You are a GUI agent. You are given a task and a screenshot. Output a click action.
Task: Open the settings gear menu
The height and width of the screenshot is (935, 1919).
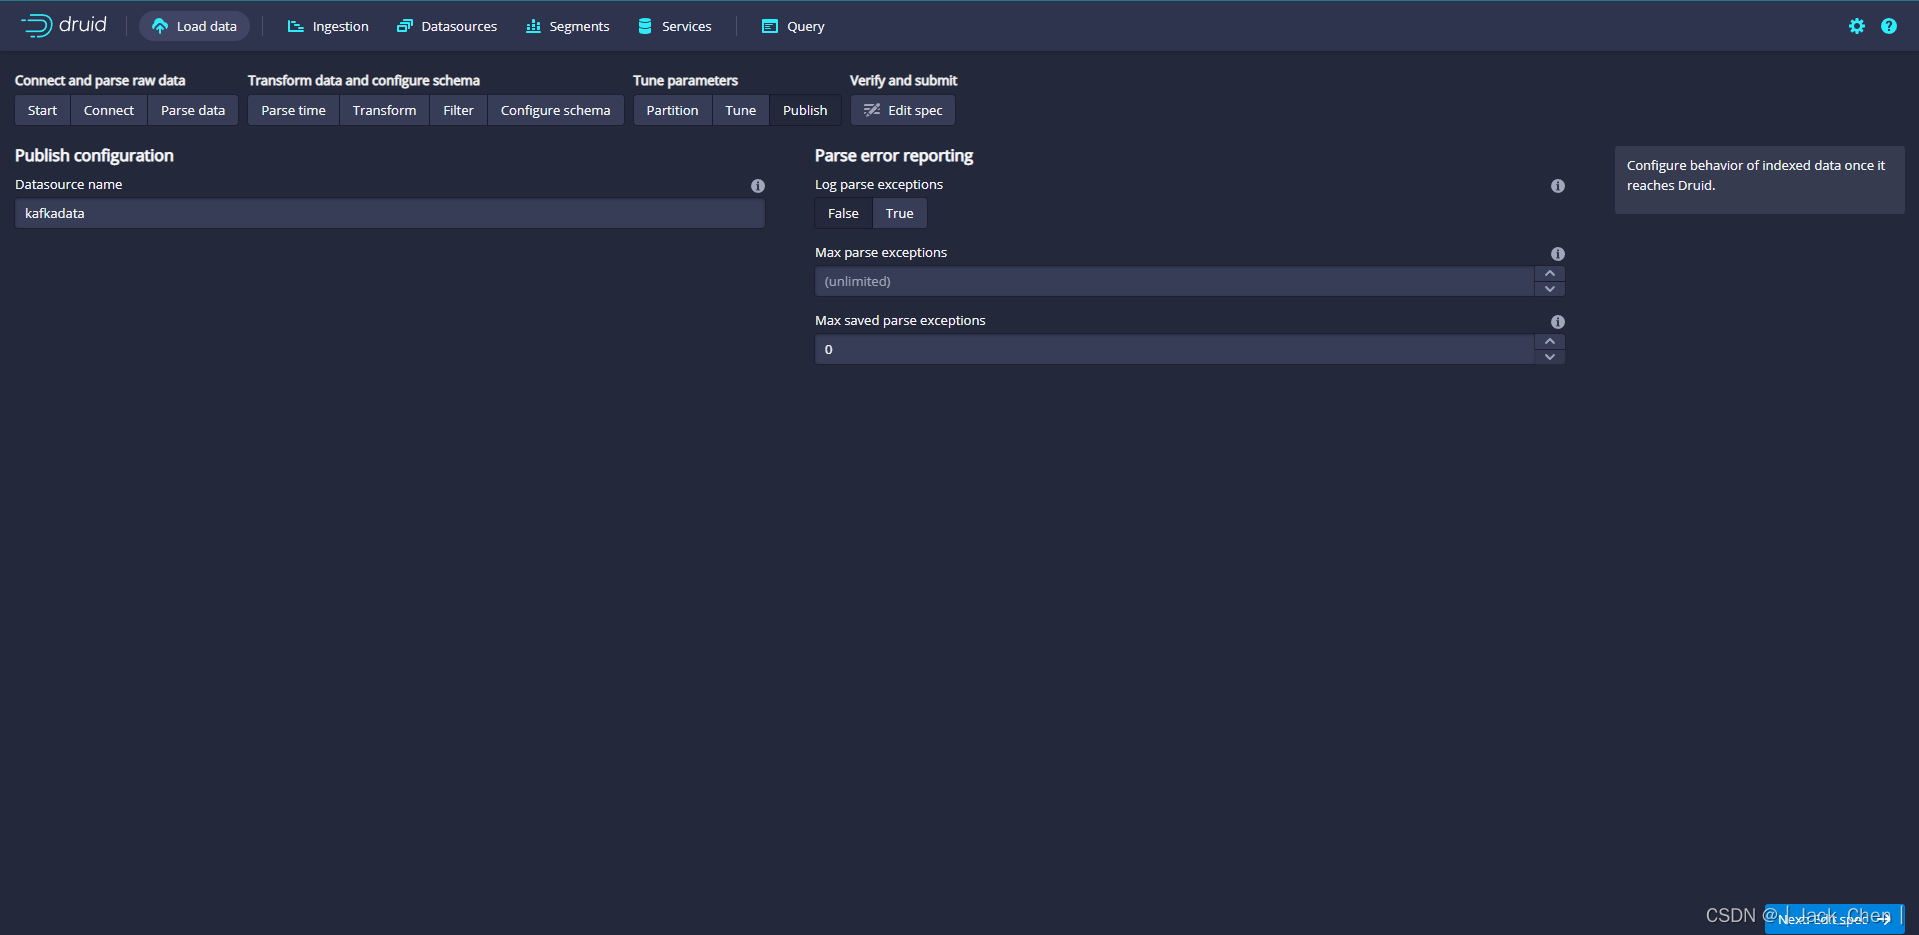[1857, 26]
